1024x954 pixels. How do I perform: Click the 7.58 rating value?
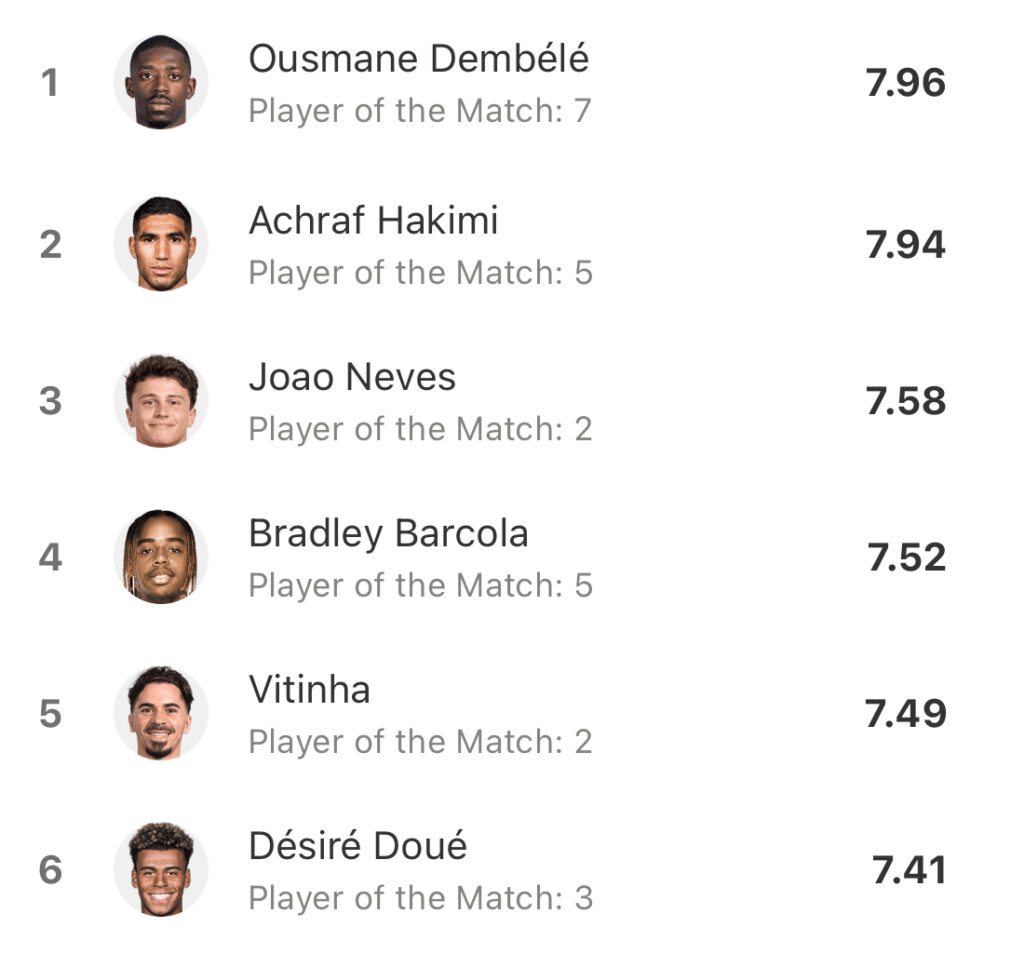(906, 401)
